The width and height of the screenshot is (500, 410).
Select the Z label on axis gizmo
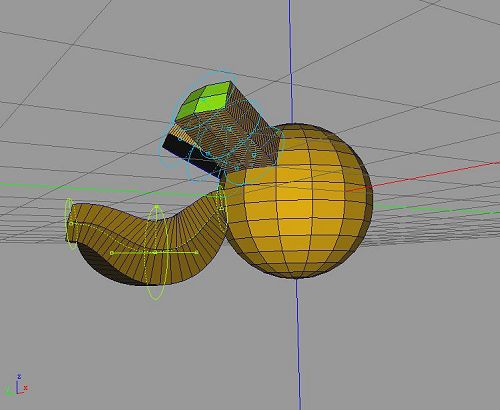pyautogui.click(x=19, y=377)
